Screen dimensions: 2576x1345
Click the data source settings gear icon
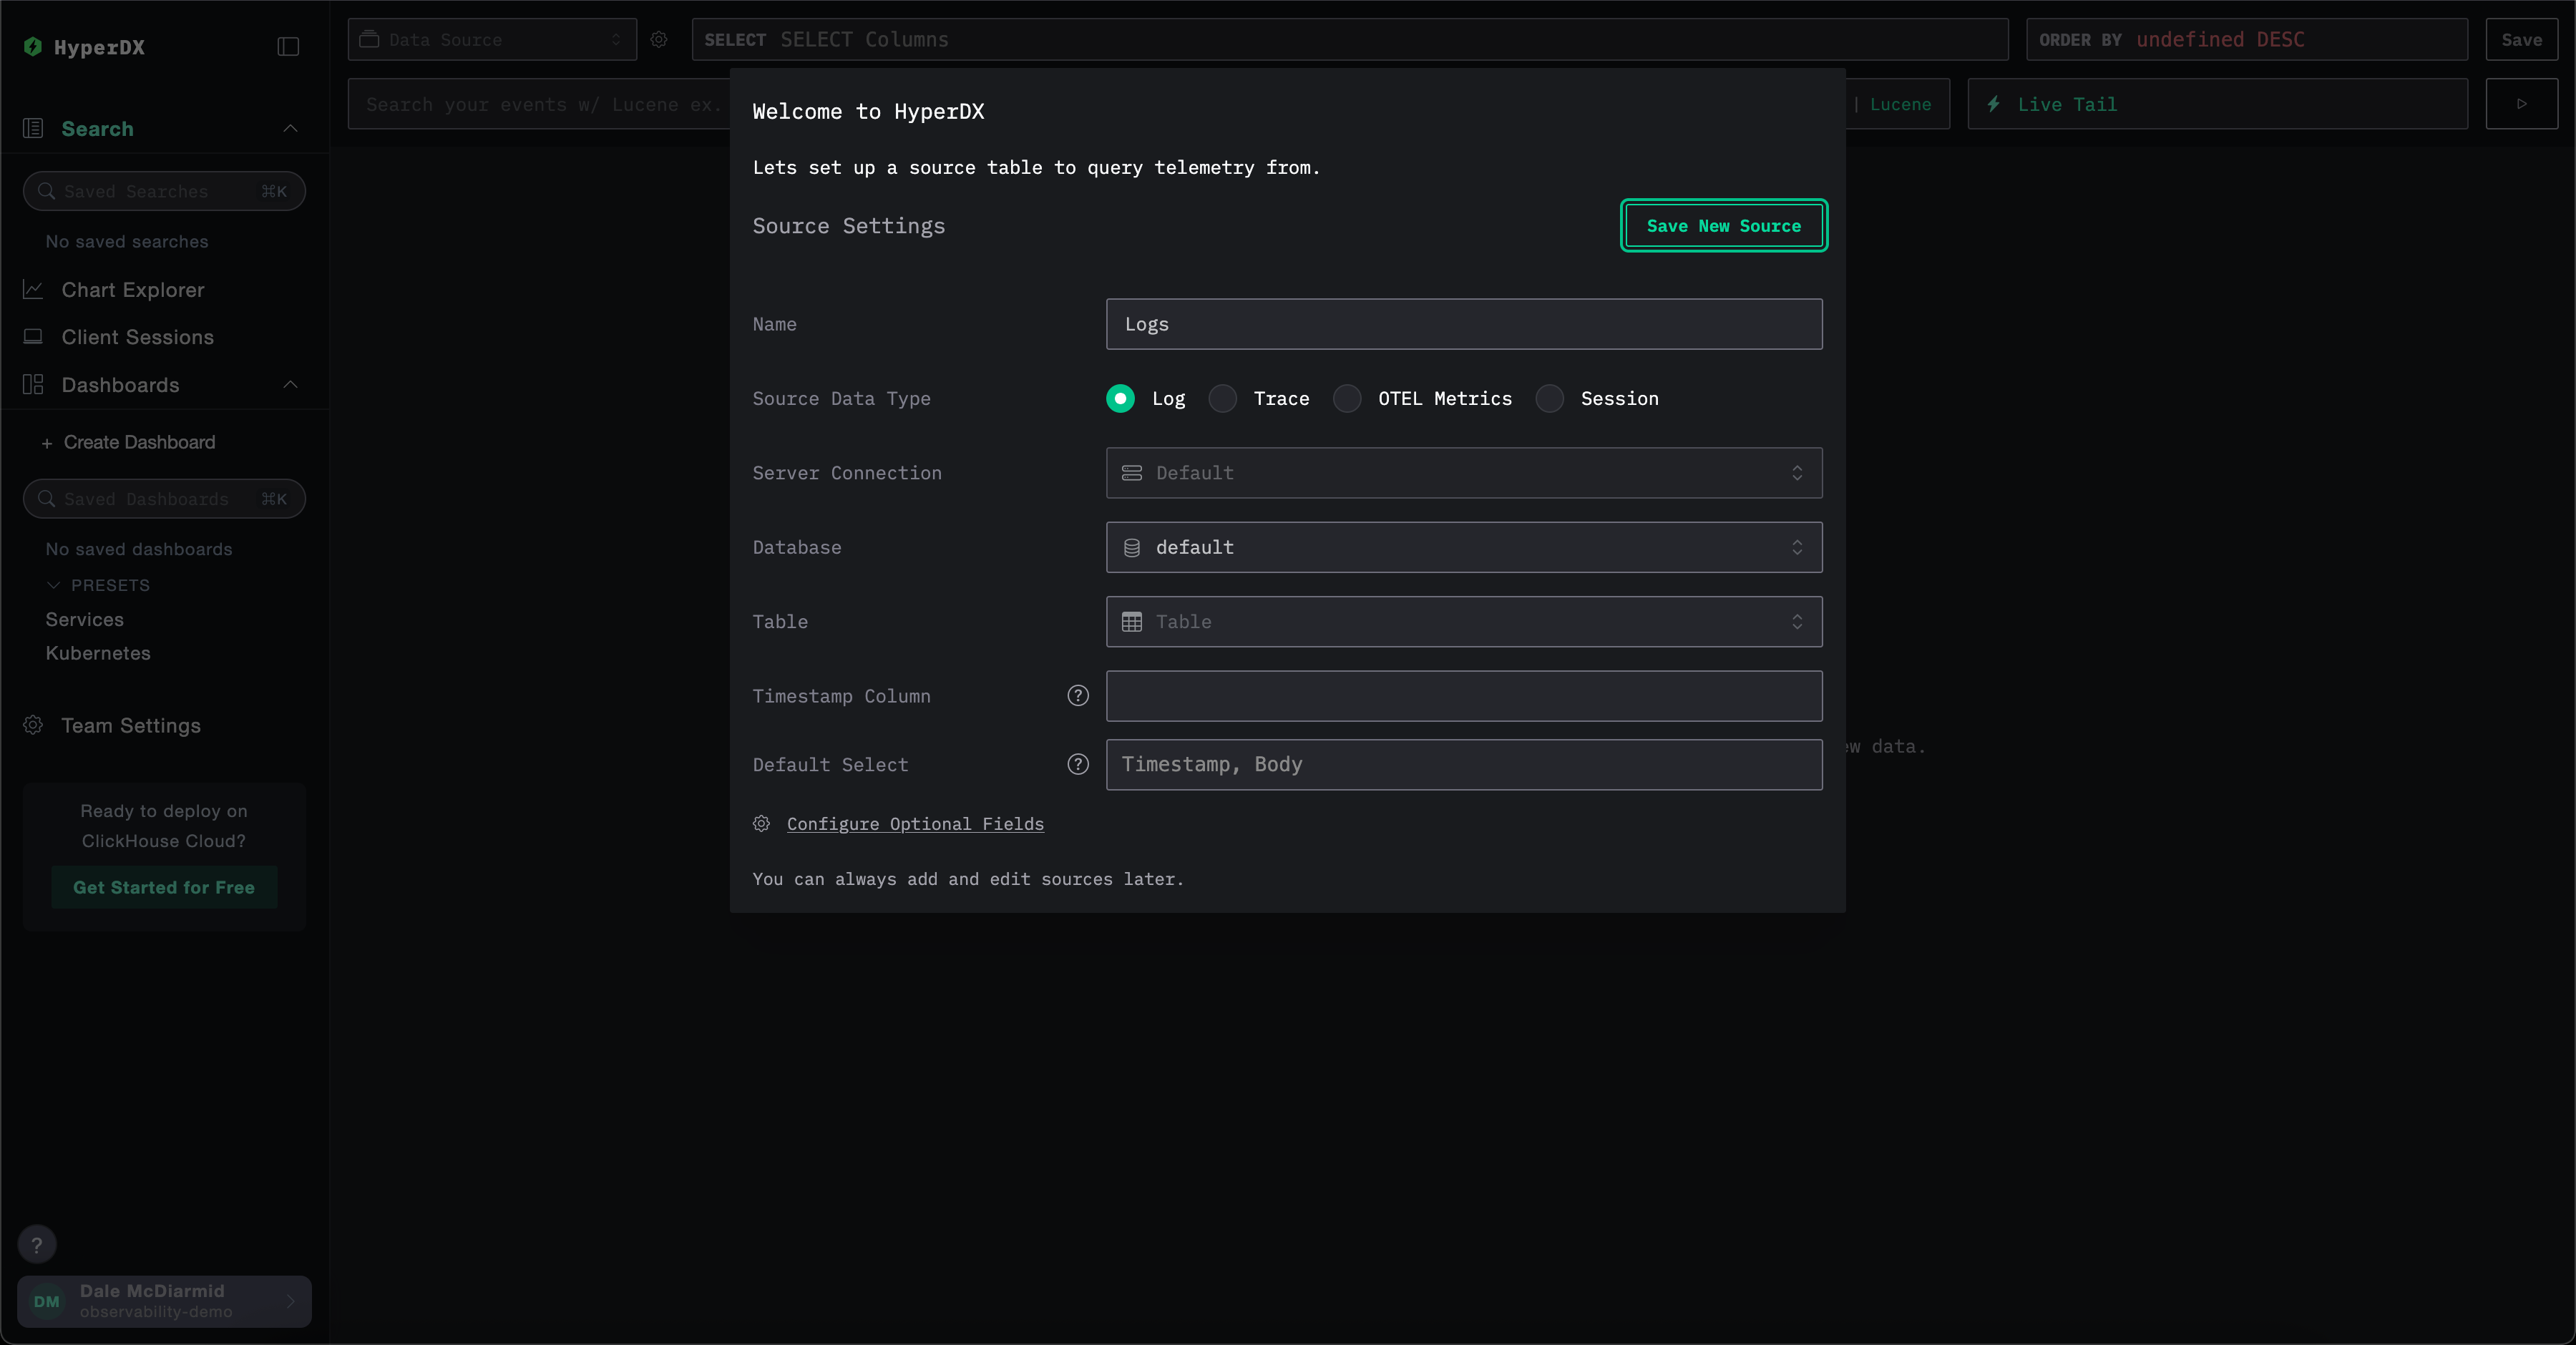pyautogui.click(x=659, y=40)
